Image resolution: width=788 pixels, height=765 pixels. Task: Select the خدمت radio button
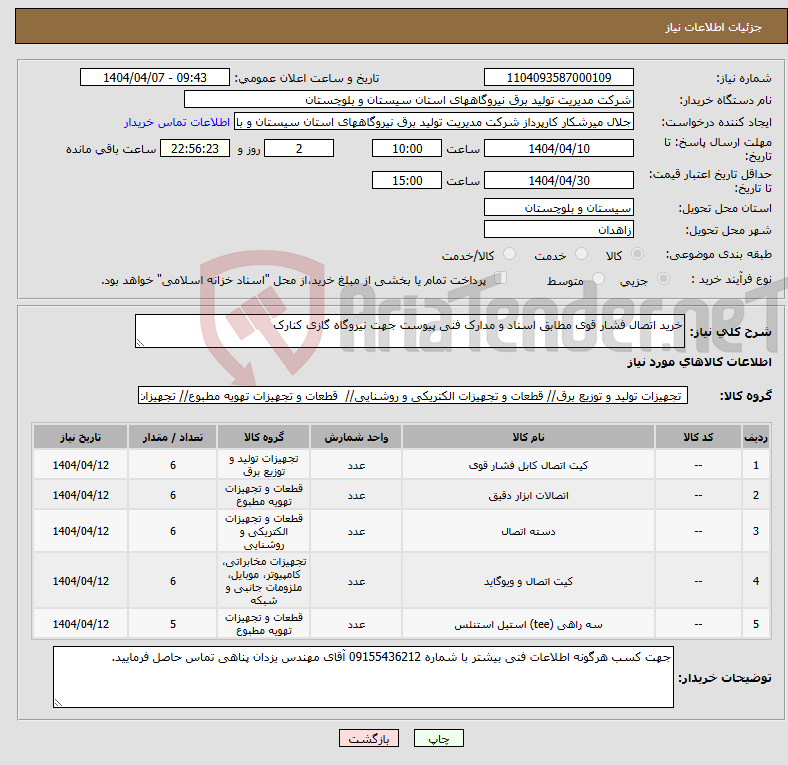click(x=581, y=254)
